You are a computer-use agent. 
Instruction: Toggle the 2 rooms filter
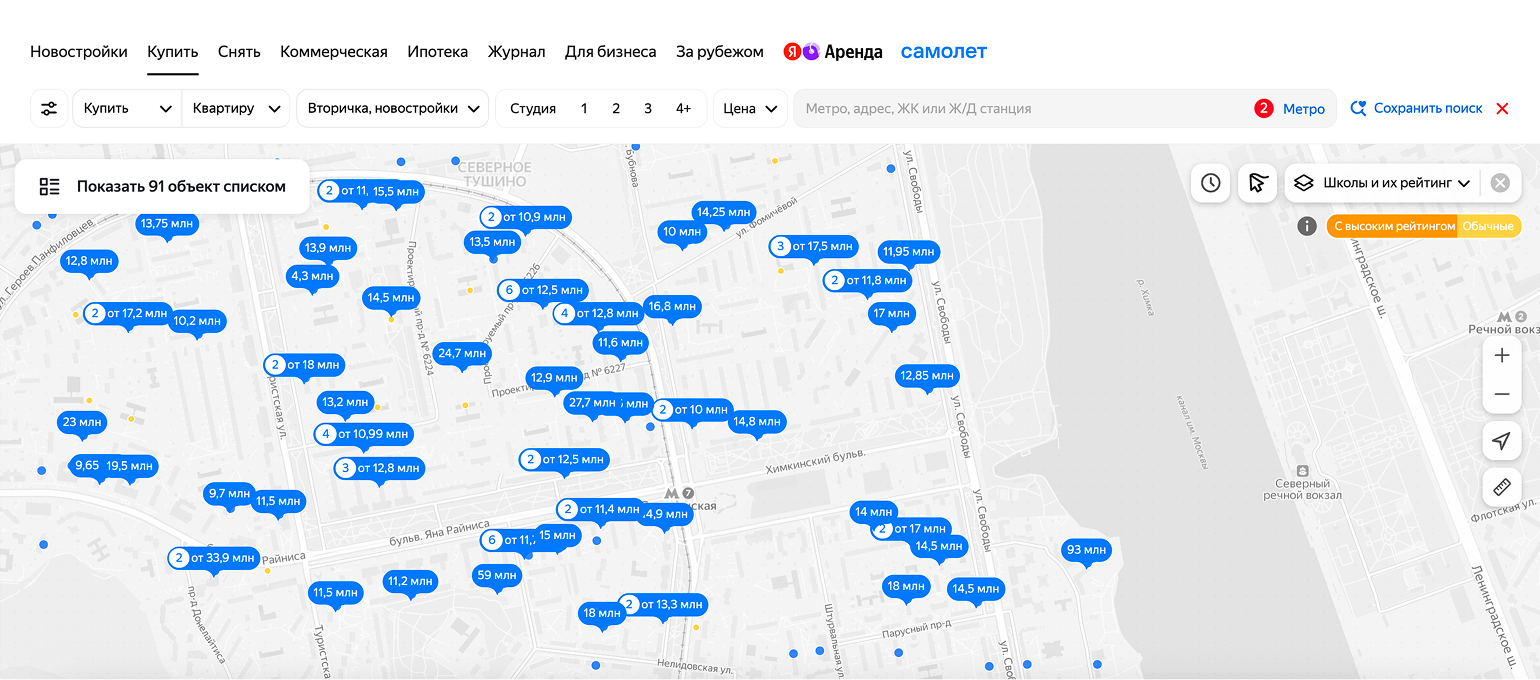(616, 108)
